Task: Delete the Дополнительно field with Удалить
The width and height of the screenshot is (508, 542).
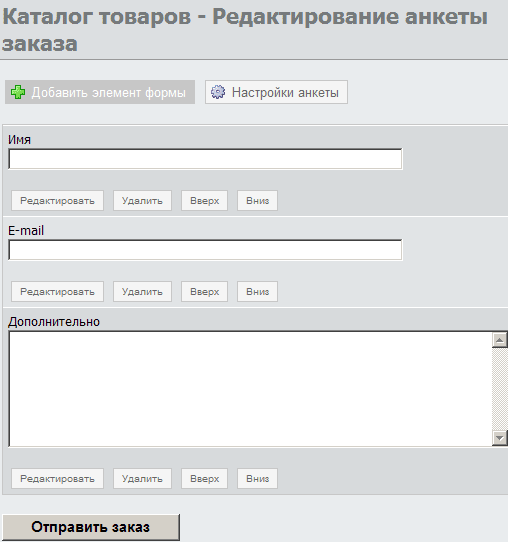Action: pyautogui.click(x=142, y=478)
